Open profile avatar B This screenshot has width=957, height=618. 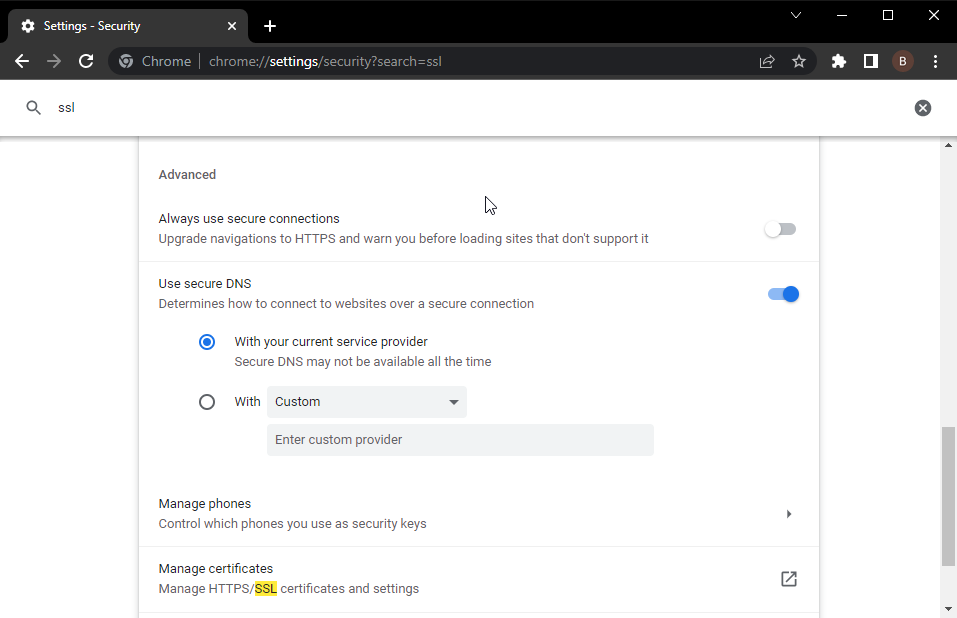[x=903, y=61]
